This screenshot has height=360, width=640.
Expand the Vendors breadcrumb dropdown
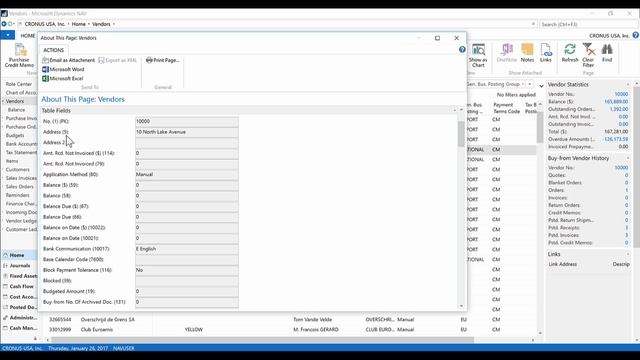[x=114, y=24]
